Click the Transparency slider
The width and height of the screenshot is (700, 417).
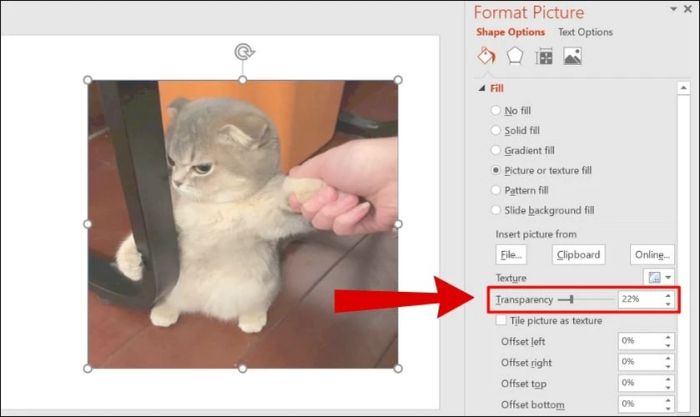click(x=586, y=300)
